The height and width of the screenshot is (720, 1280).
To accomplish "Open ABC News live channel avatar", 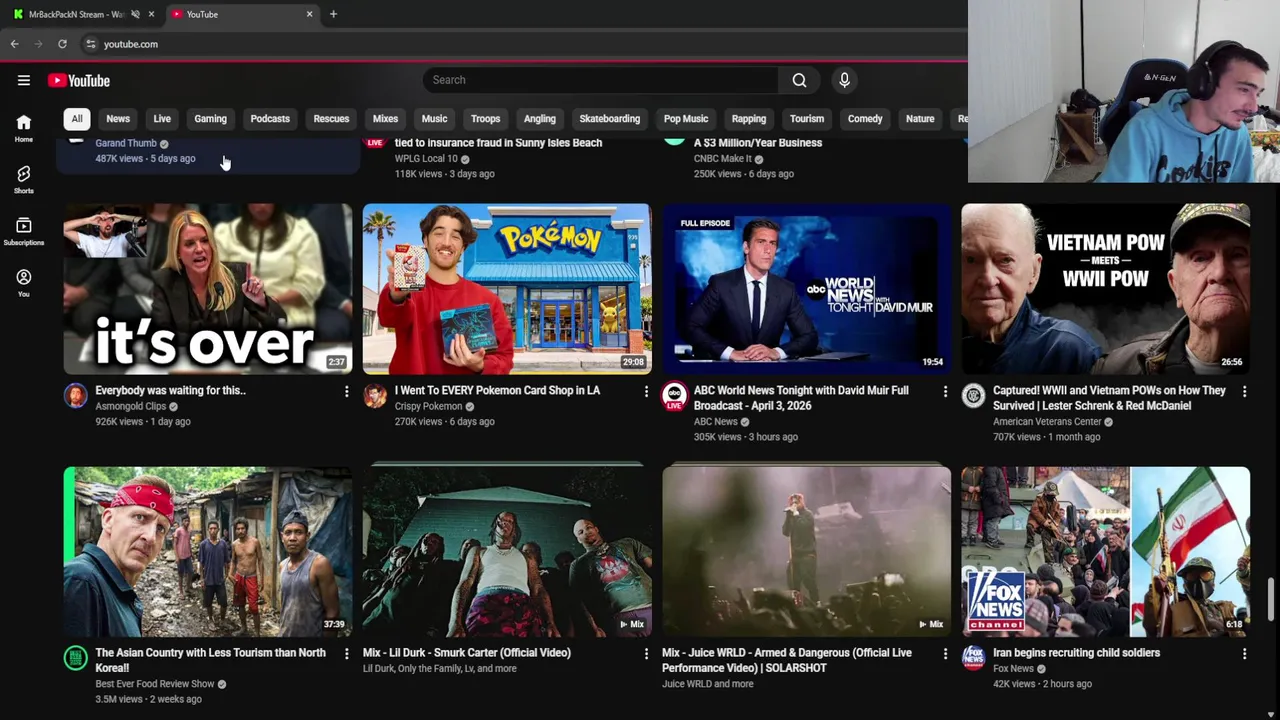I will (x=674, y=396).
